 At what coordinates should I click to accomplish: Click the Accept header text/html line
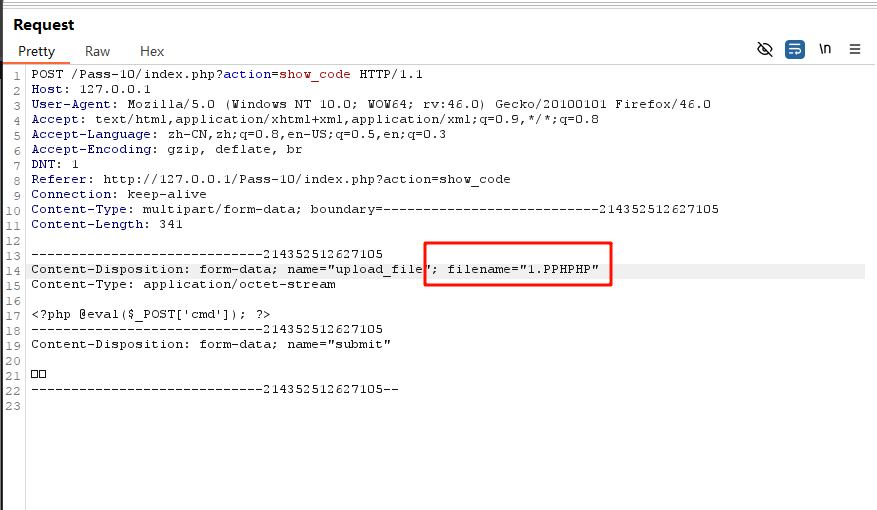click(315, 120)
